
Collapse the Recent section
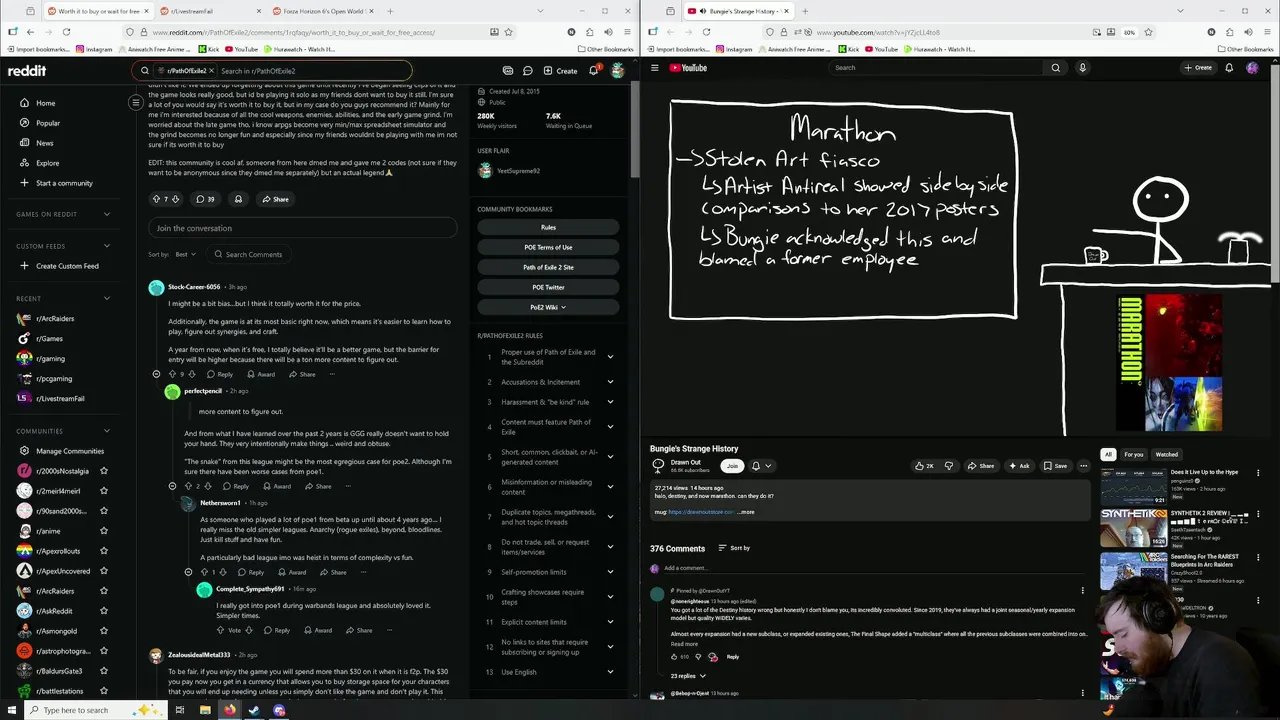click(x=107, y=298)
